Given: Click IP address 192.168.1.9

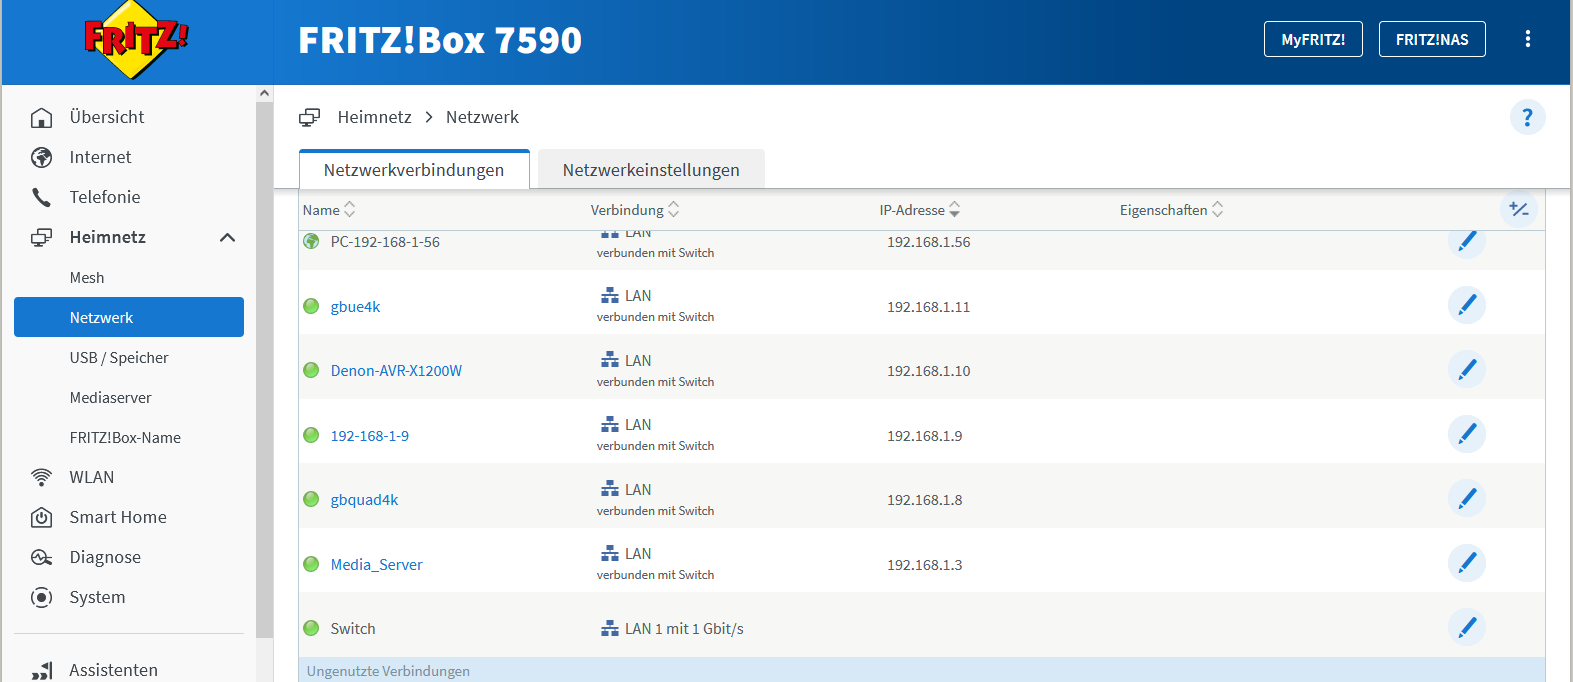Looking at the screenshot, I should tap(924, 435).
